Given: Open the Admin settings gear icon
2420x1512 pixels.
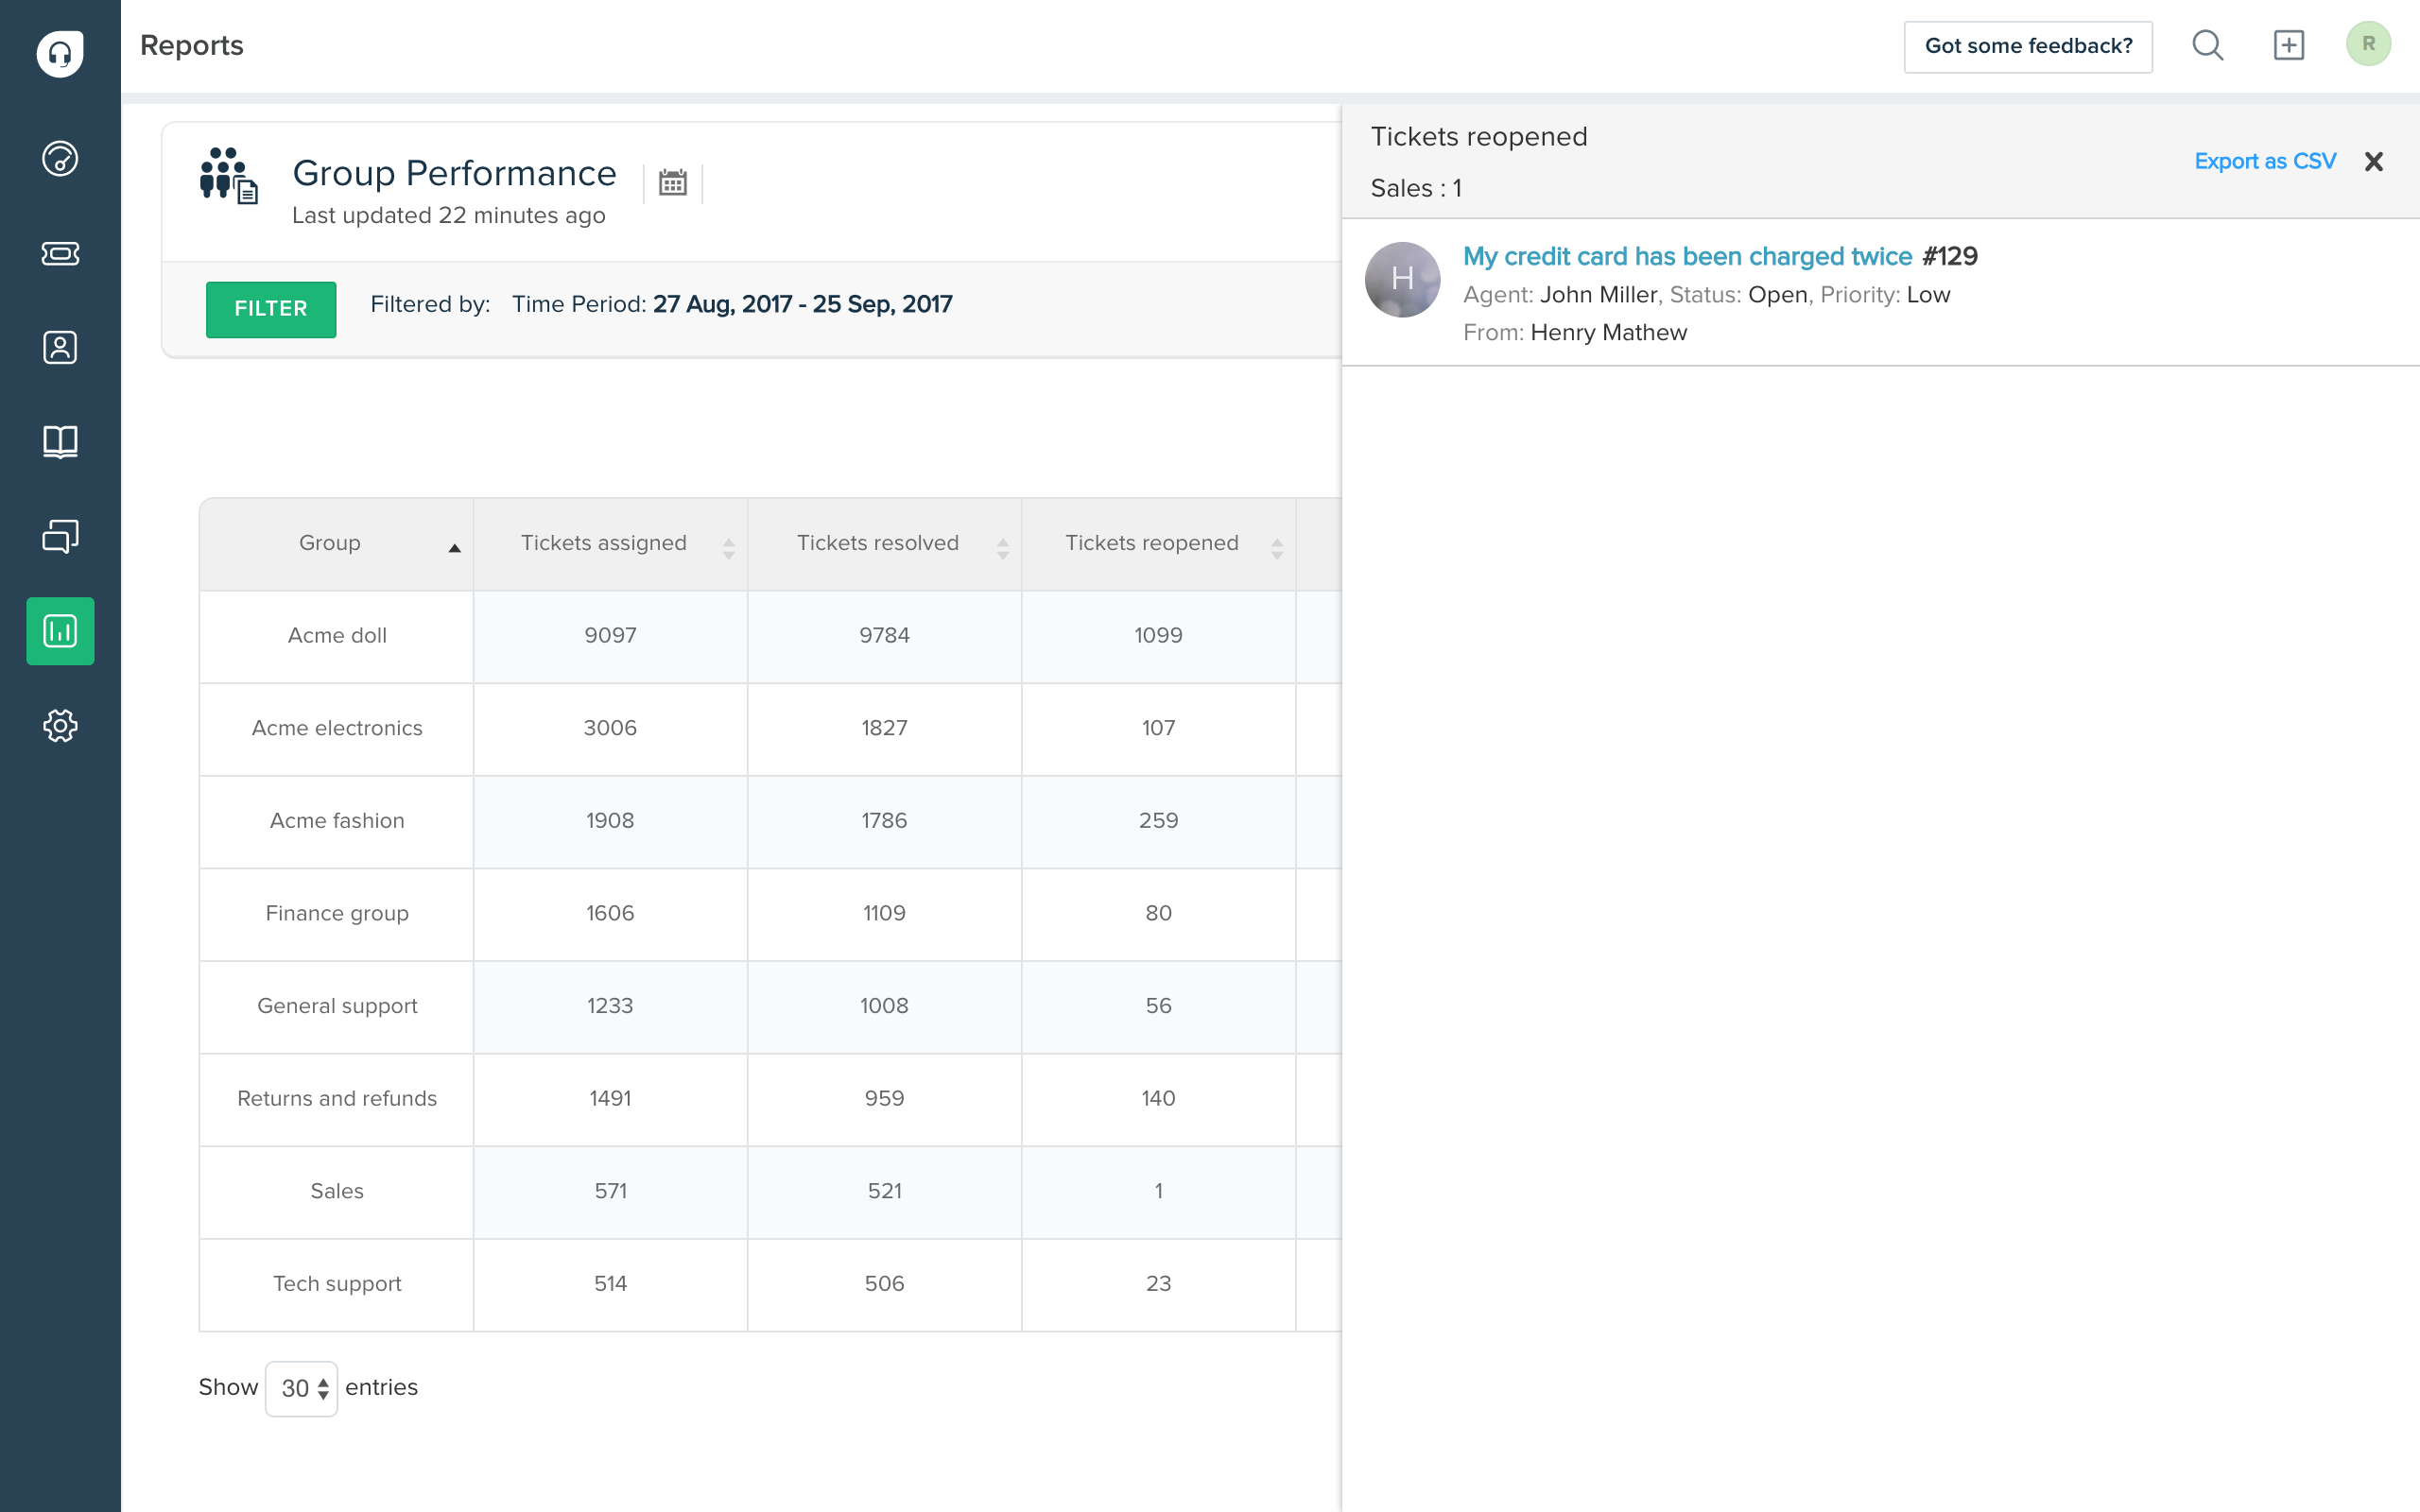Looking at the screenshot, I should point(60,725).
